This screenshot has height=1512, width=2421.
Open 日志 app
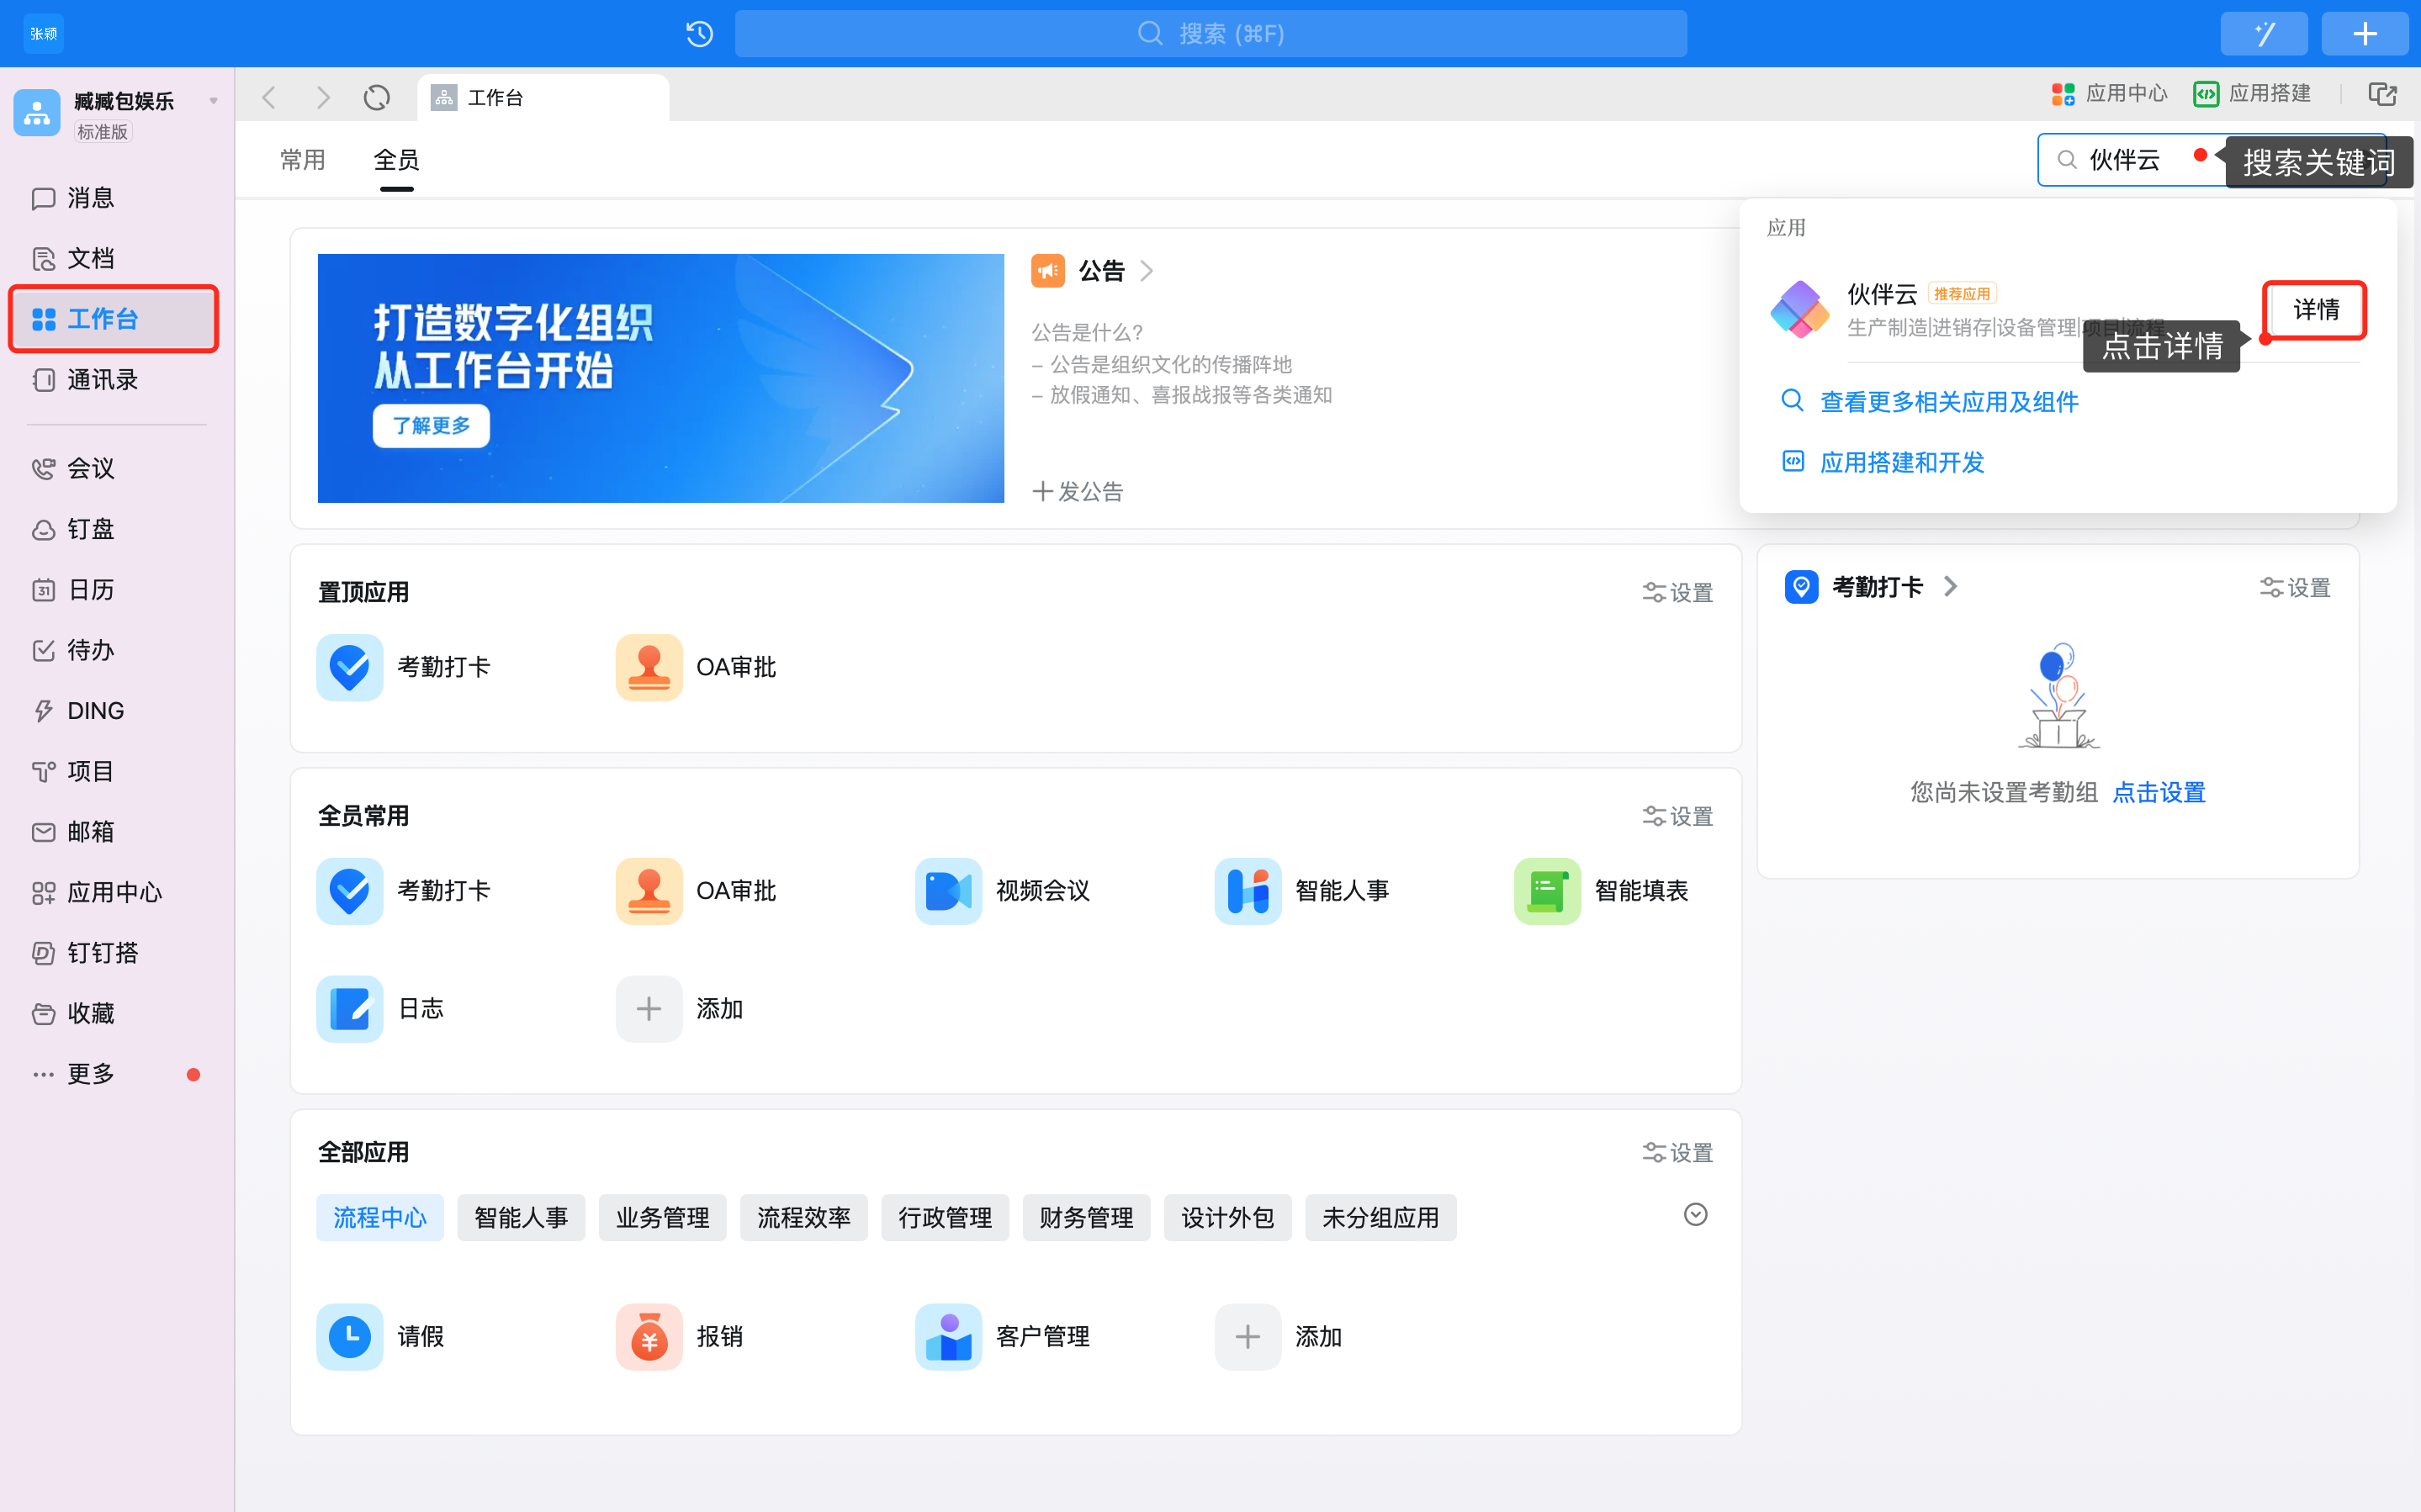pyautogui.click(x=381, y=1009)
